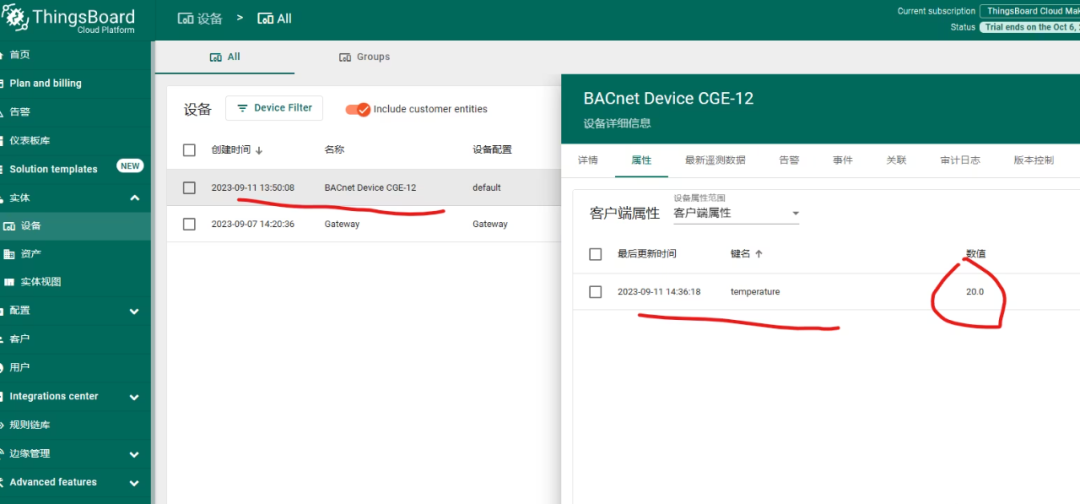1080x504 pixels.
Task: Collapse the 实体 sidebar section
Action: pos(134,198)
